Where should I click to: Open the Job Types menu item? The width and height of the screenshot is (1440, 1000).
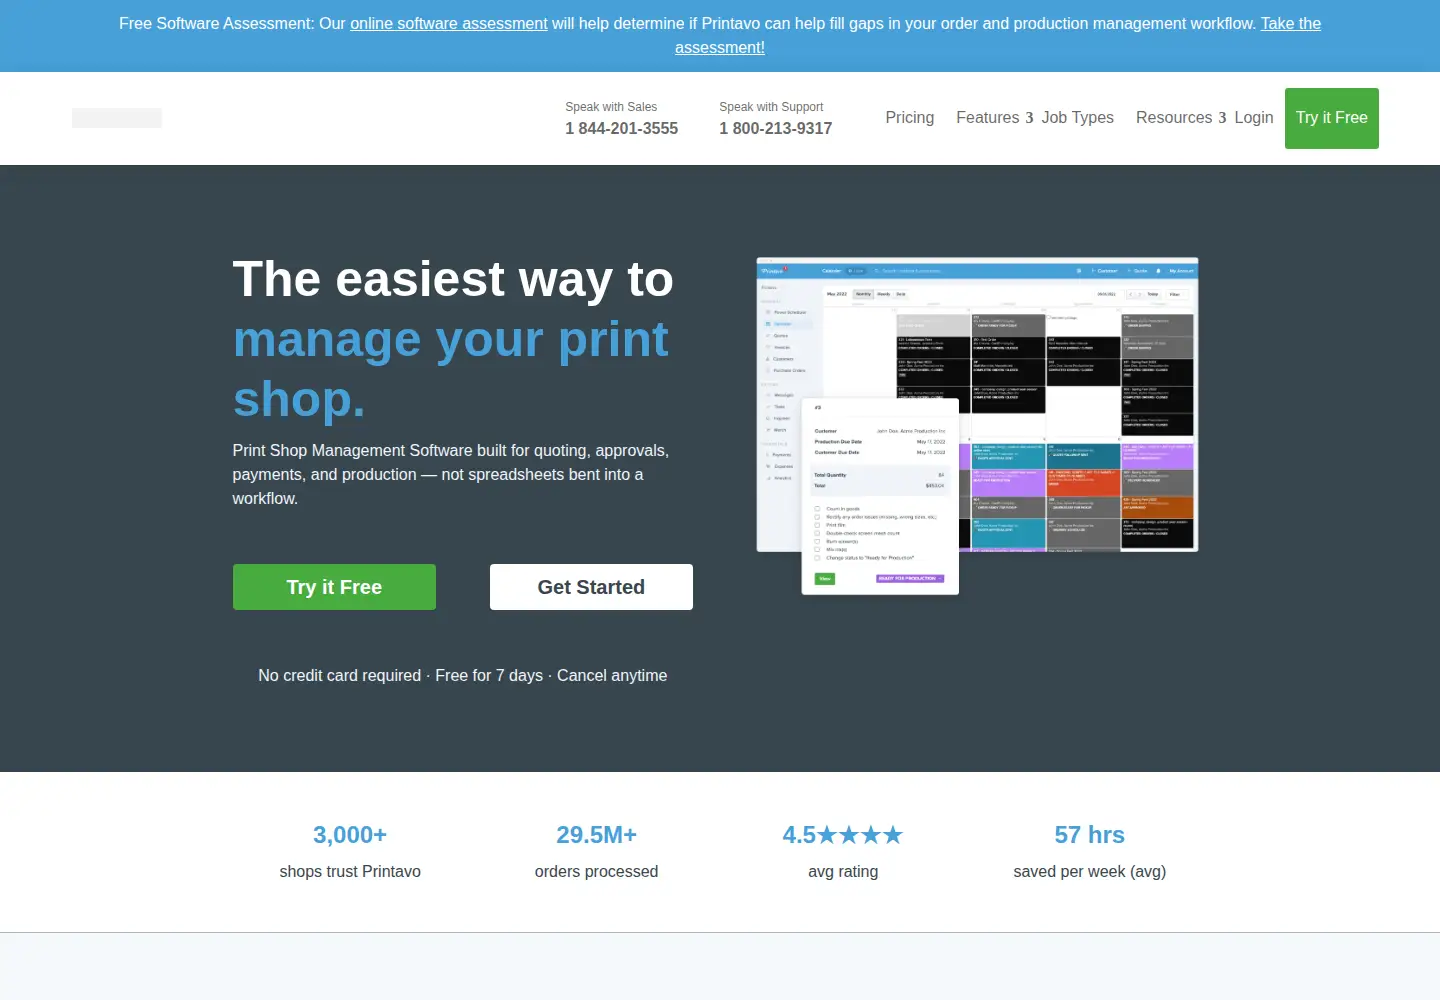click(x=1077, y=117)
